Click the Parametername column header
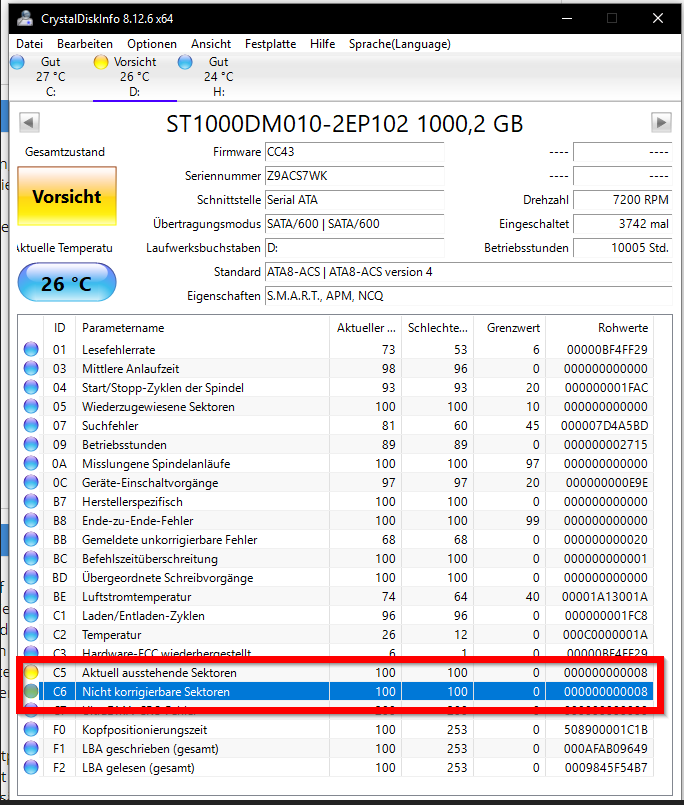684x805 pixels. click(202, 328)
